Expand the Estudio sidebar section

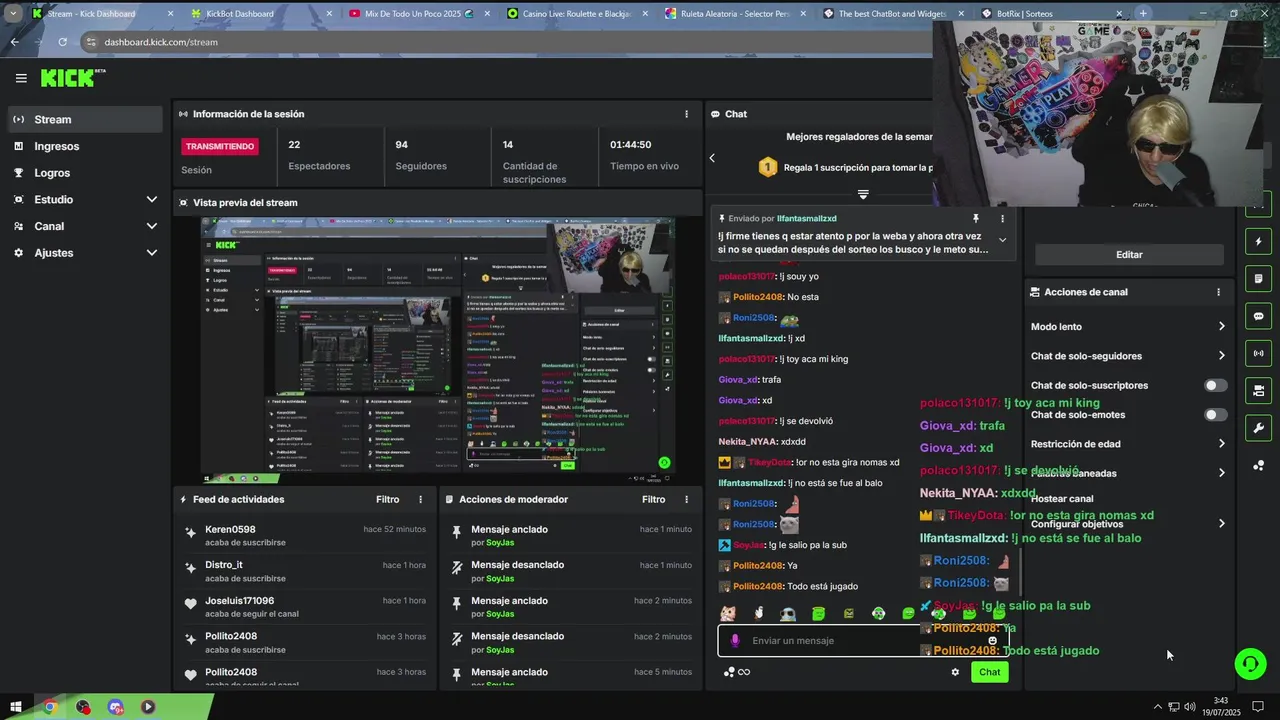coord(151,199)
